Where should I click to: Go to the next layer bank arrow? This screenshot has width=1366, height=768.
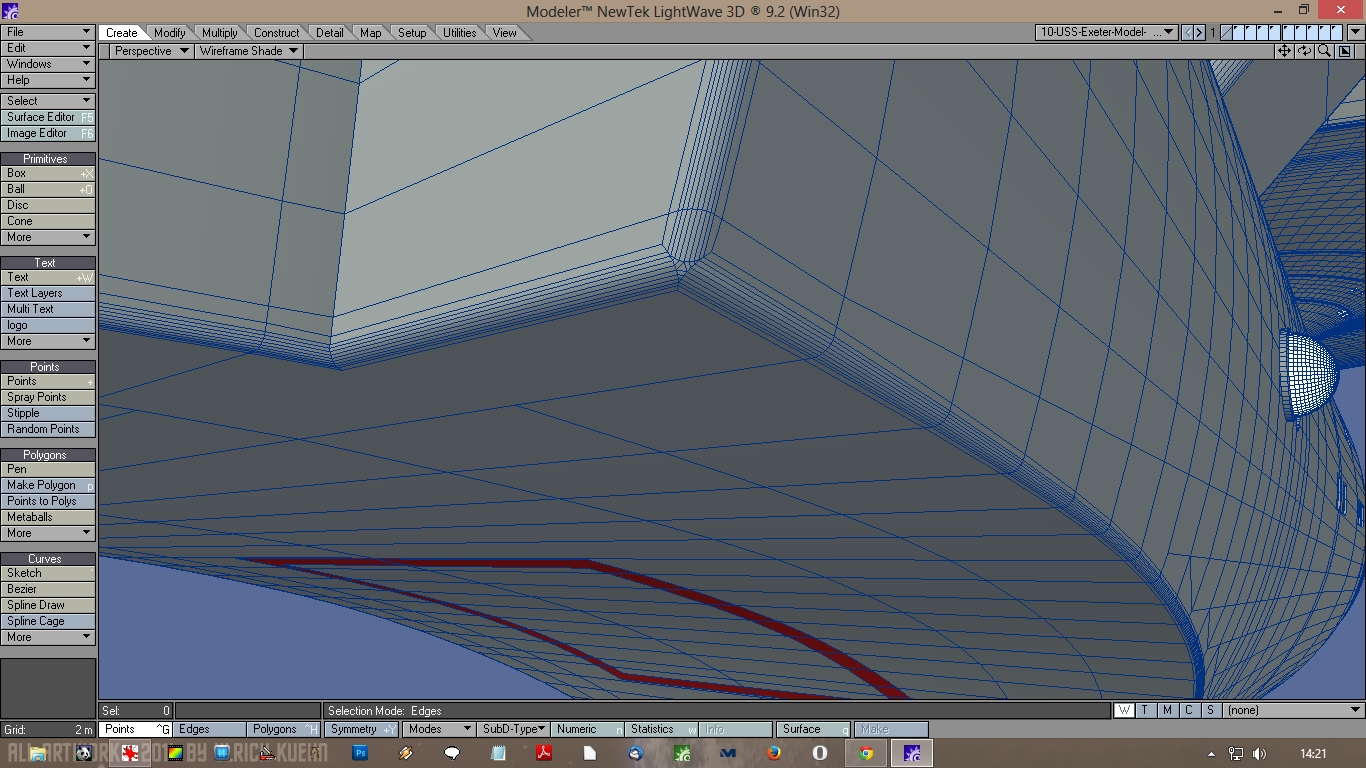click(x=1199, y=33)
